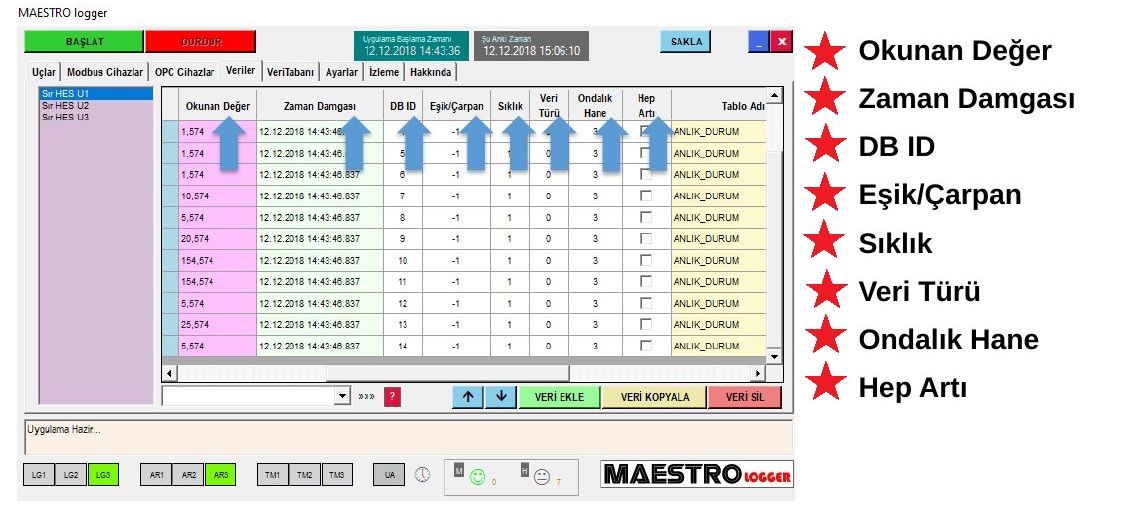This screenshot has height=513, width=1134.
Task: Click the VERİ KOPYALA button
Action: [655, 397]
